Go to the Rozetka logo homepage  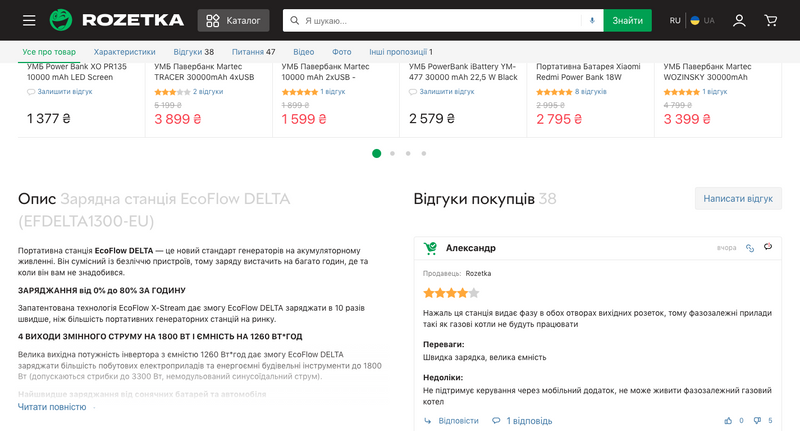click(x=116, y=20)
